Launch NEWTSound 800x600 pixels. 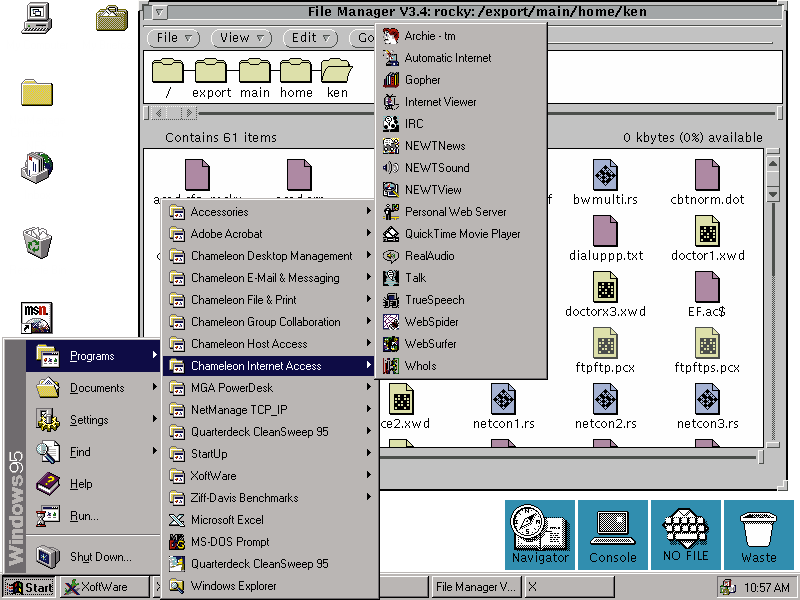point(461,168)
